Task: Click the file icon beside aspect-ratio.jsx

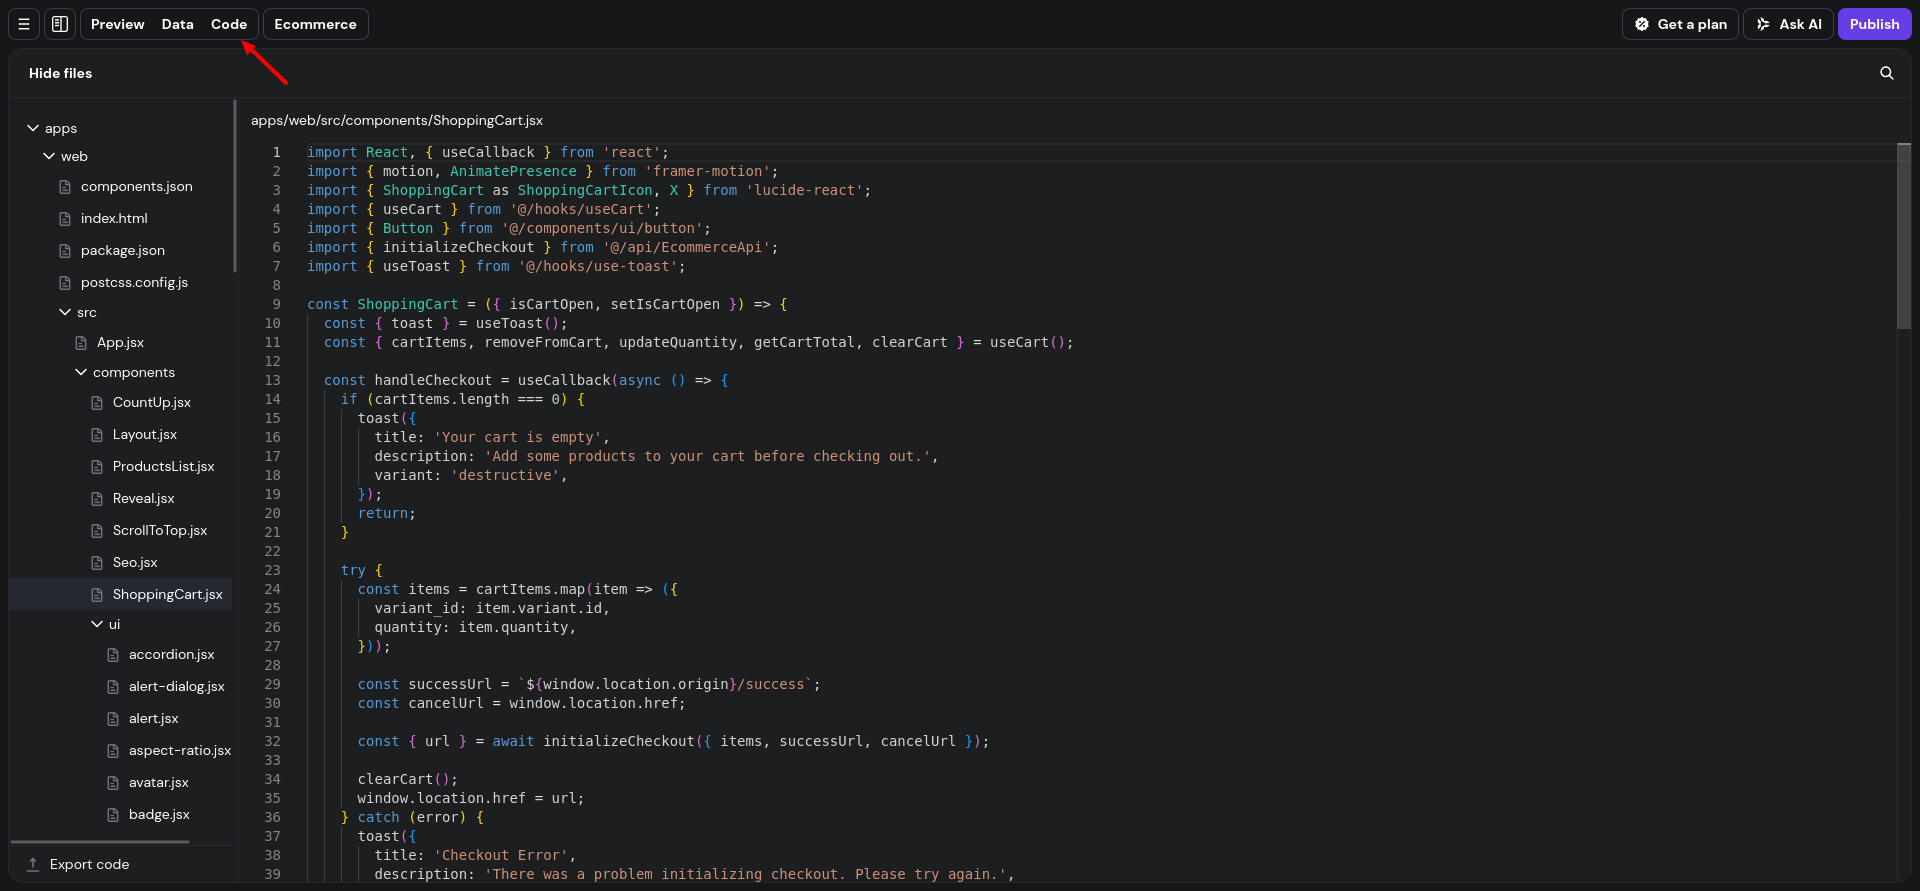Action: [x=113, y=751]
